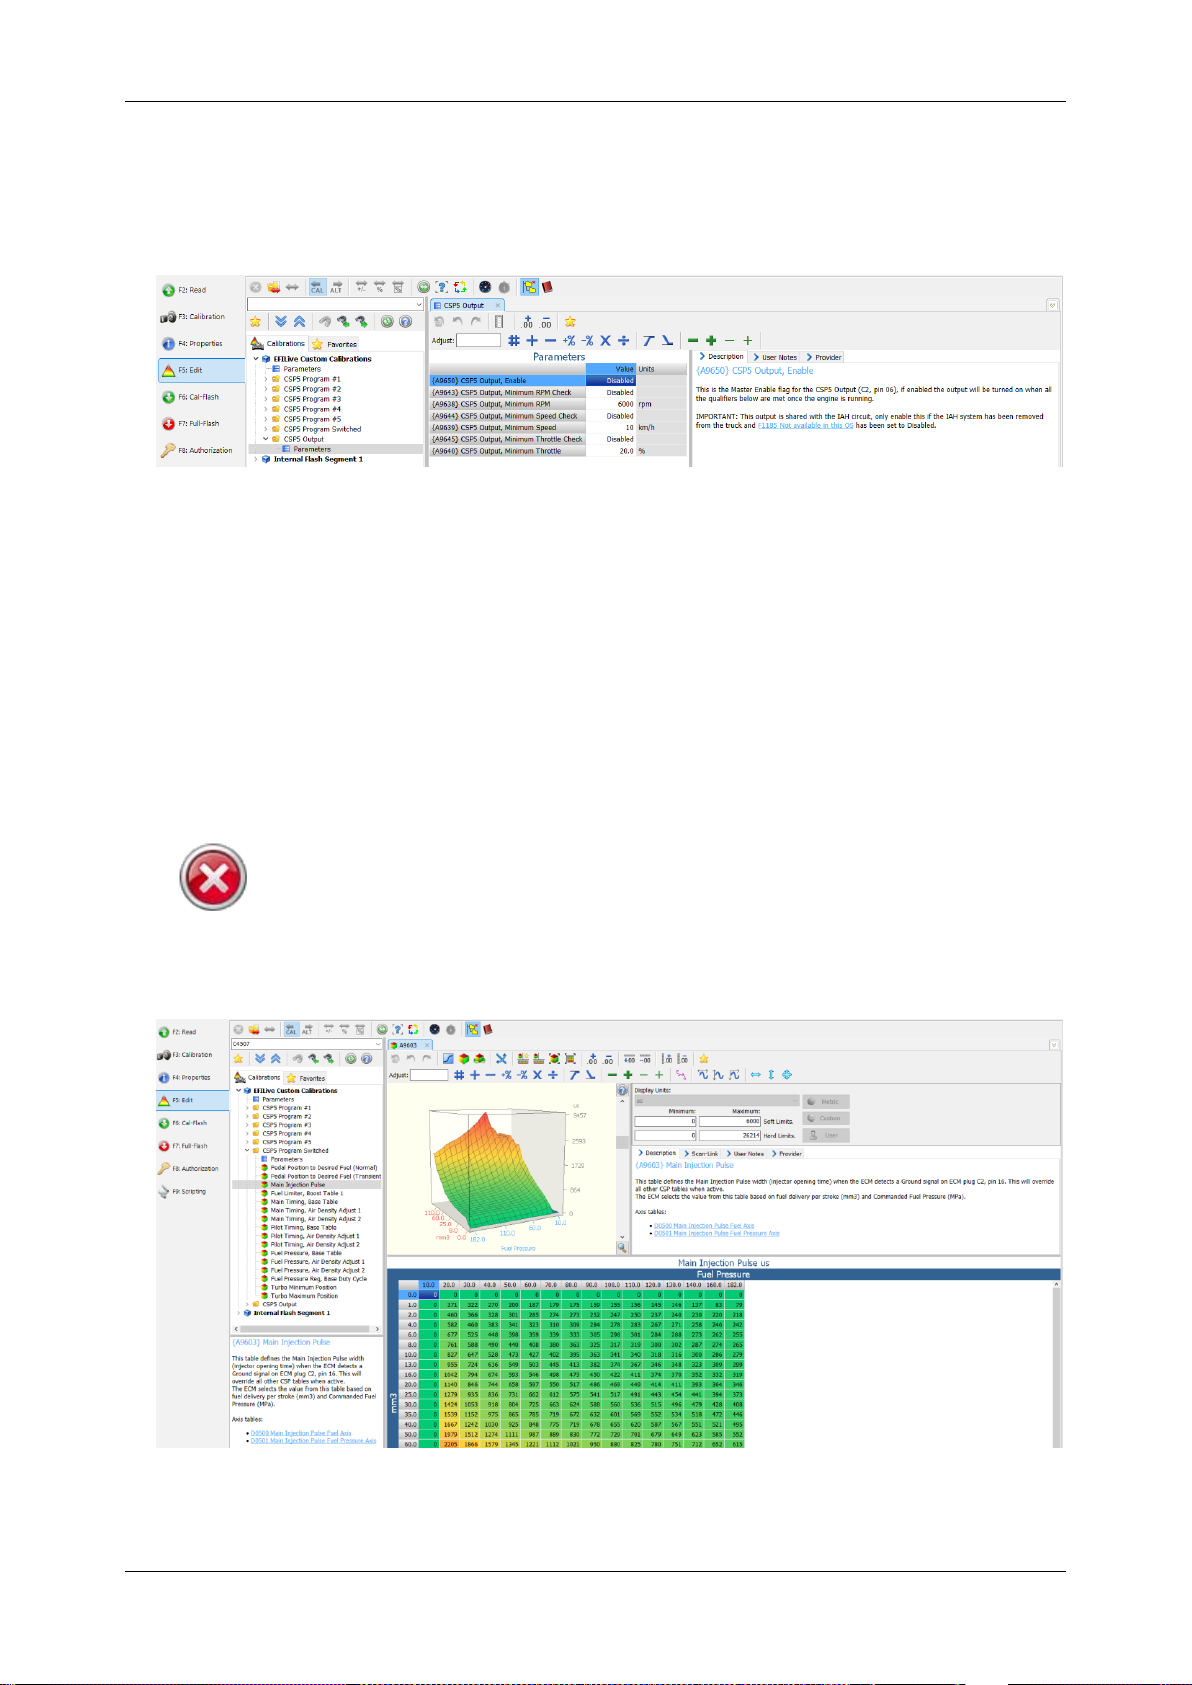
Task: Open the empty combo box above CSP5 Output tree
Action: point(336,304)
